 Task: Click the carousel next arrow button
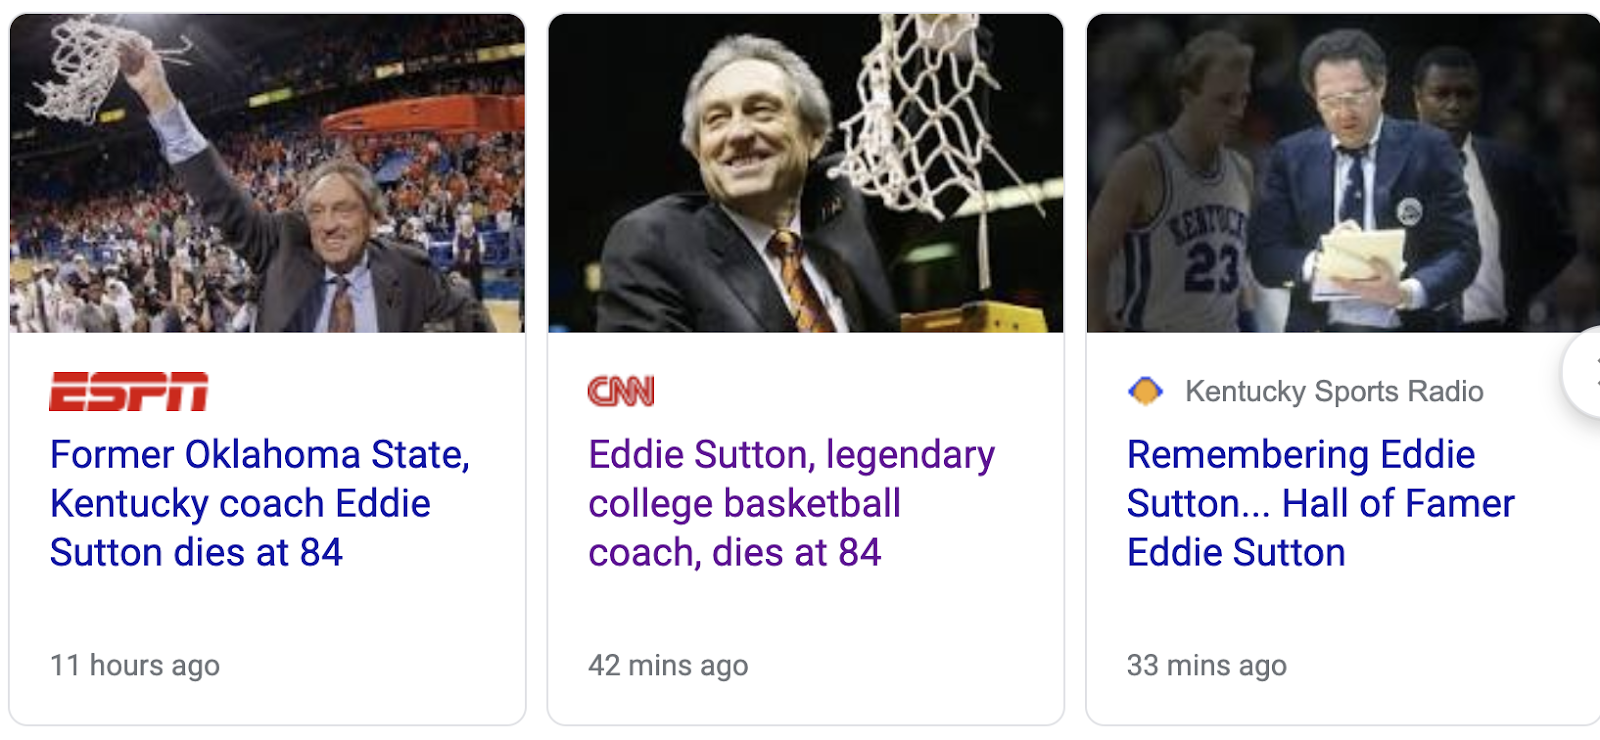click(1585, 372)
